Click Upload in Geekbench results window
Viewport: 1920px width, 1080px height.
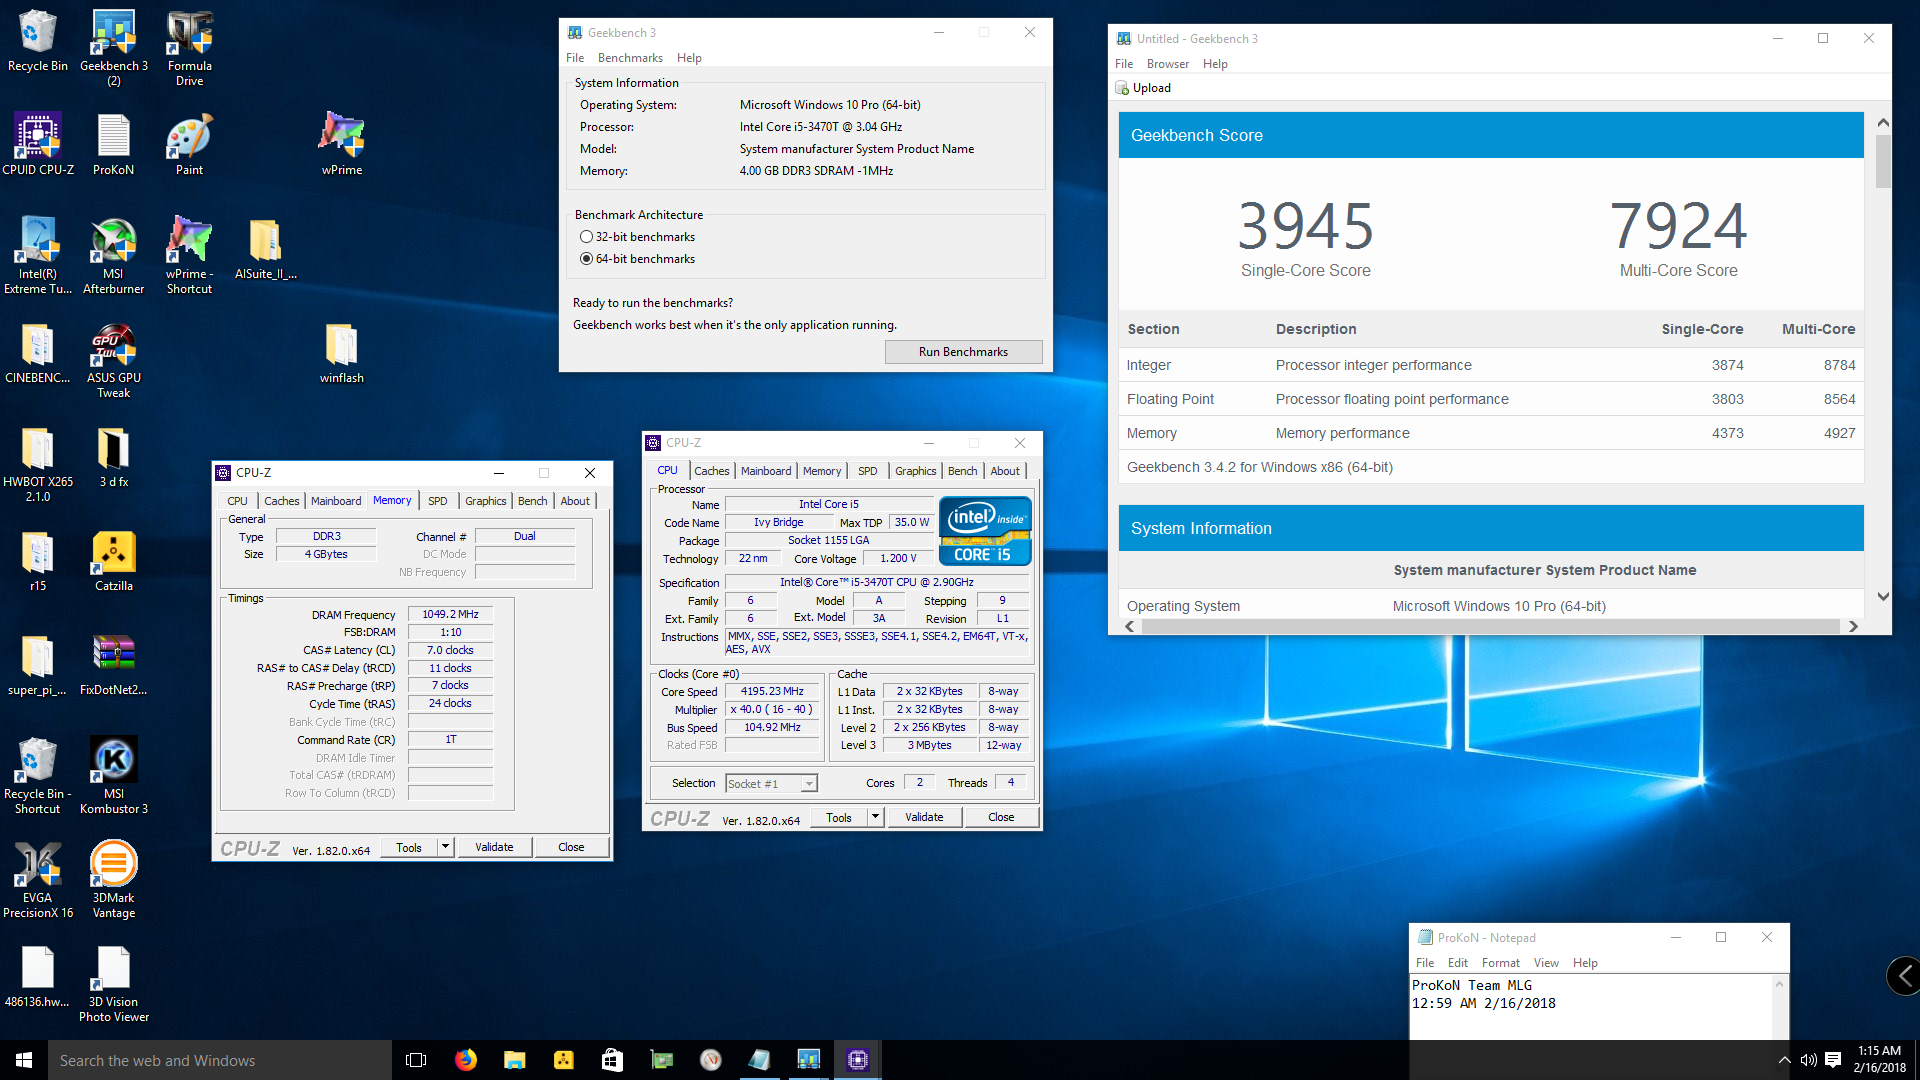point(1143,88)
